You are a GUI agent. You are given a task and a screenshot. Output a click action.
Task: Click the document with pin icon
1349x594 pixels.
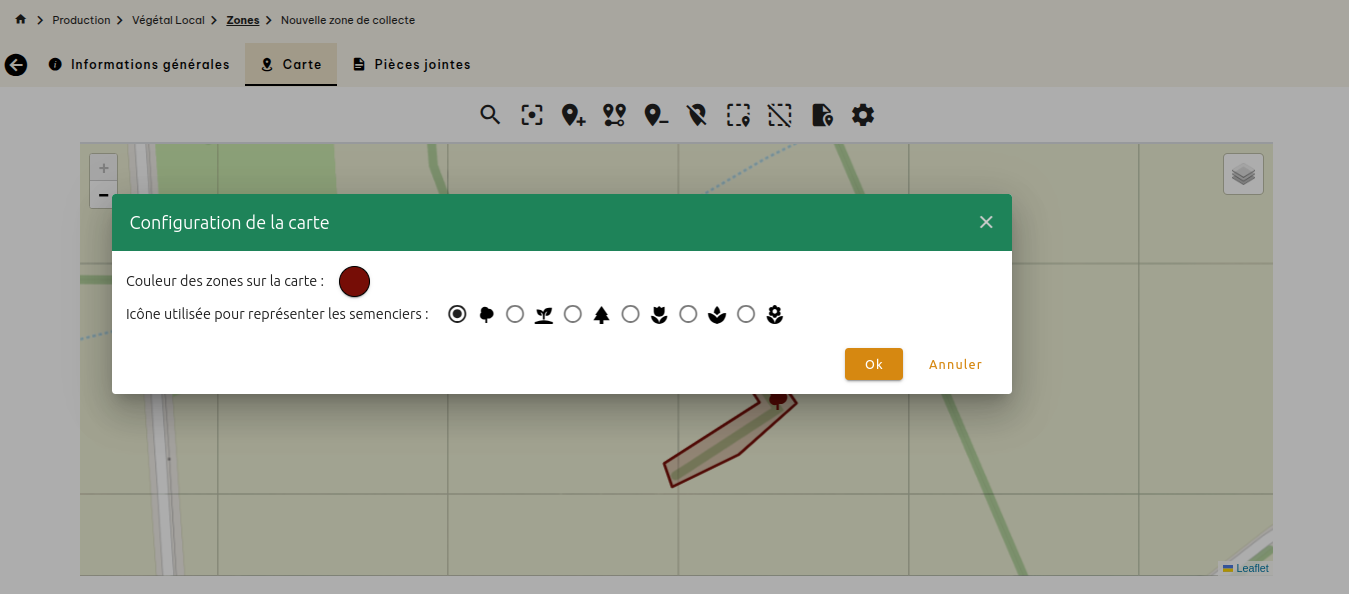822,115
